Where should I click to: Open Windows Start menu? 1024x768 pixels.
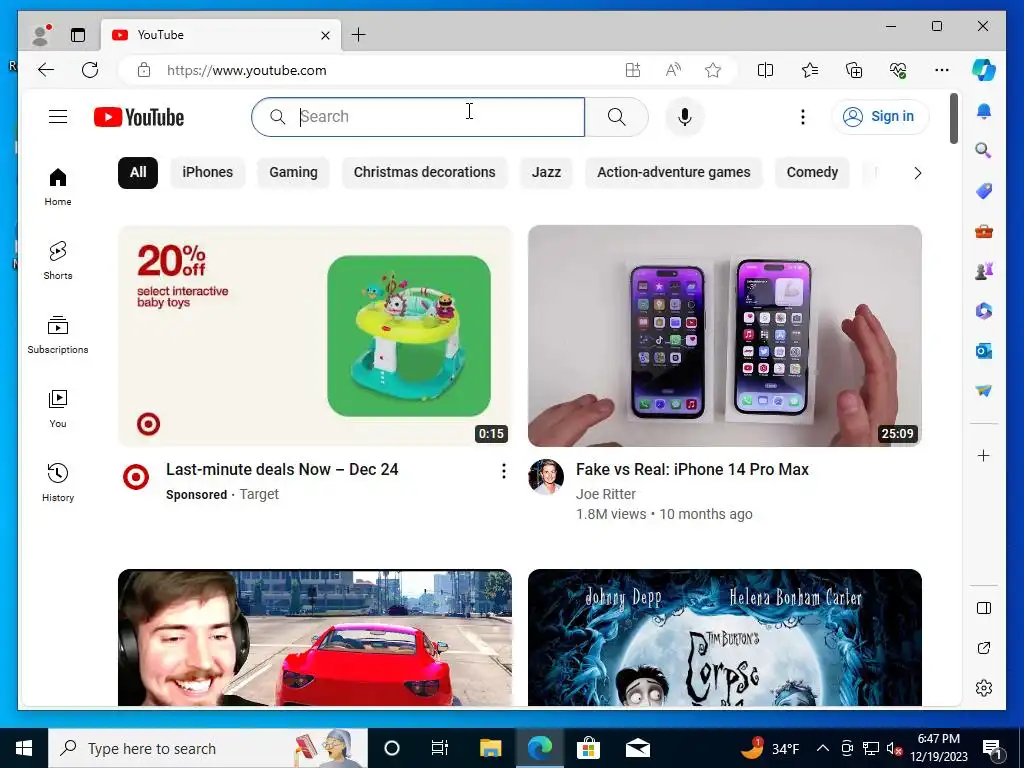click(x=24, y=748)
